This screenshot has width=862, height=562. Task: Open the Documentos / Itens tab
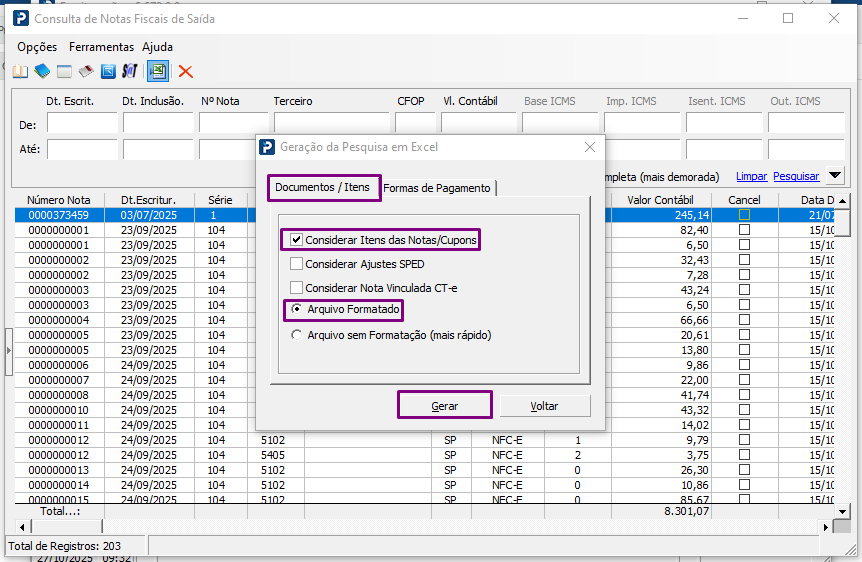click(x=323, y=188)
